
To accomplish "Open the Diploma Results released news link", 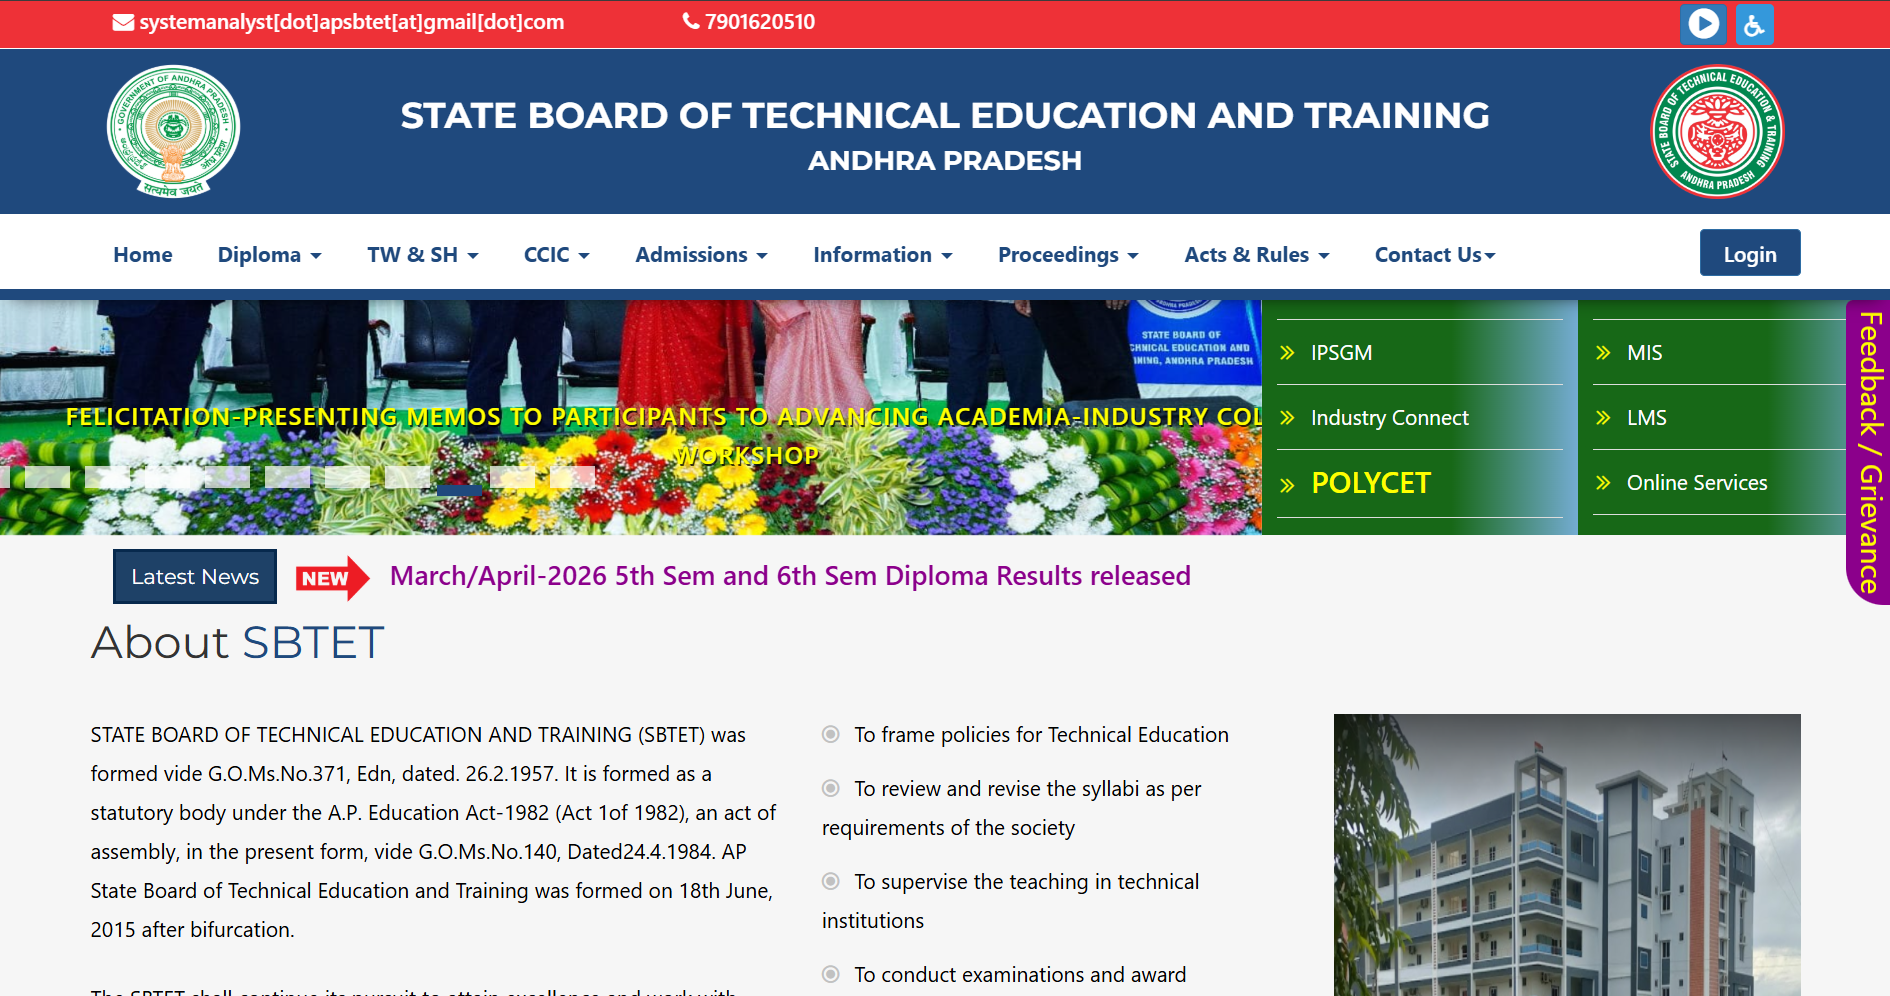I will pos(790,576).
